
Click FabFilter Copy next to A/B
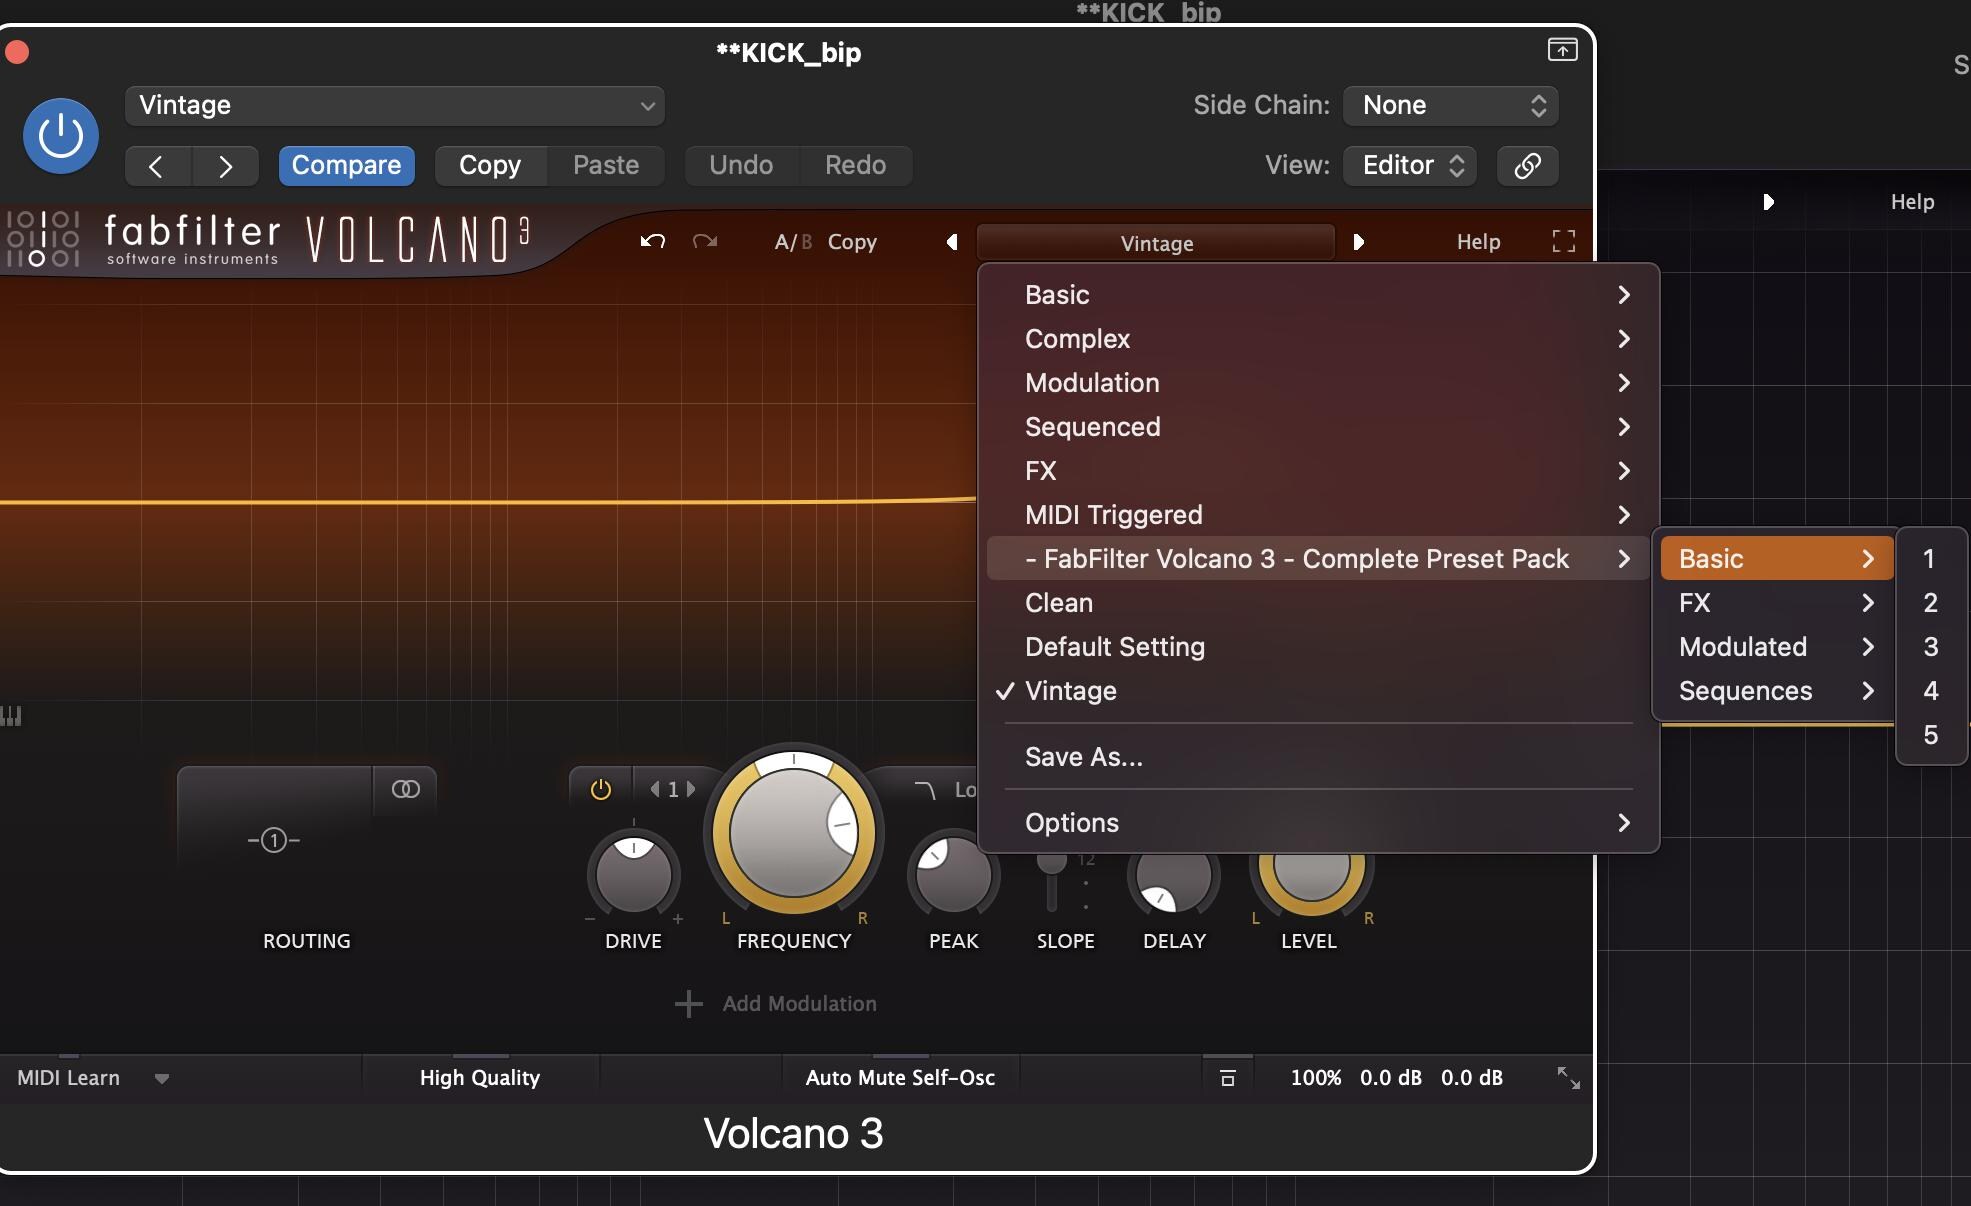(x=852, y=242)
